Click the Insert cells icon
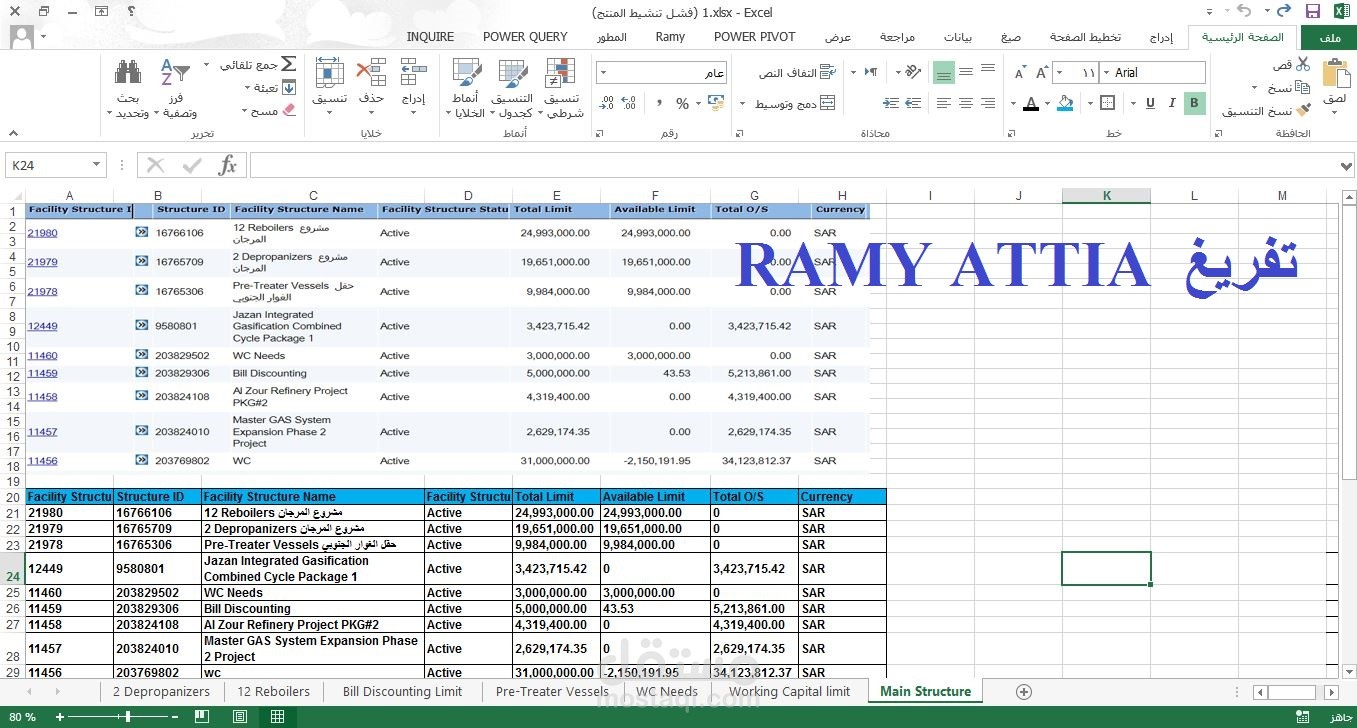1357x728 pixels. tap(413, 73)
